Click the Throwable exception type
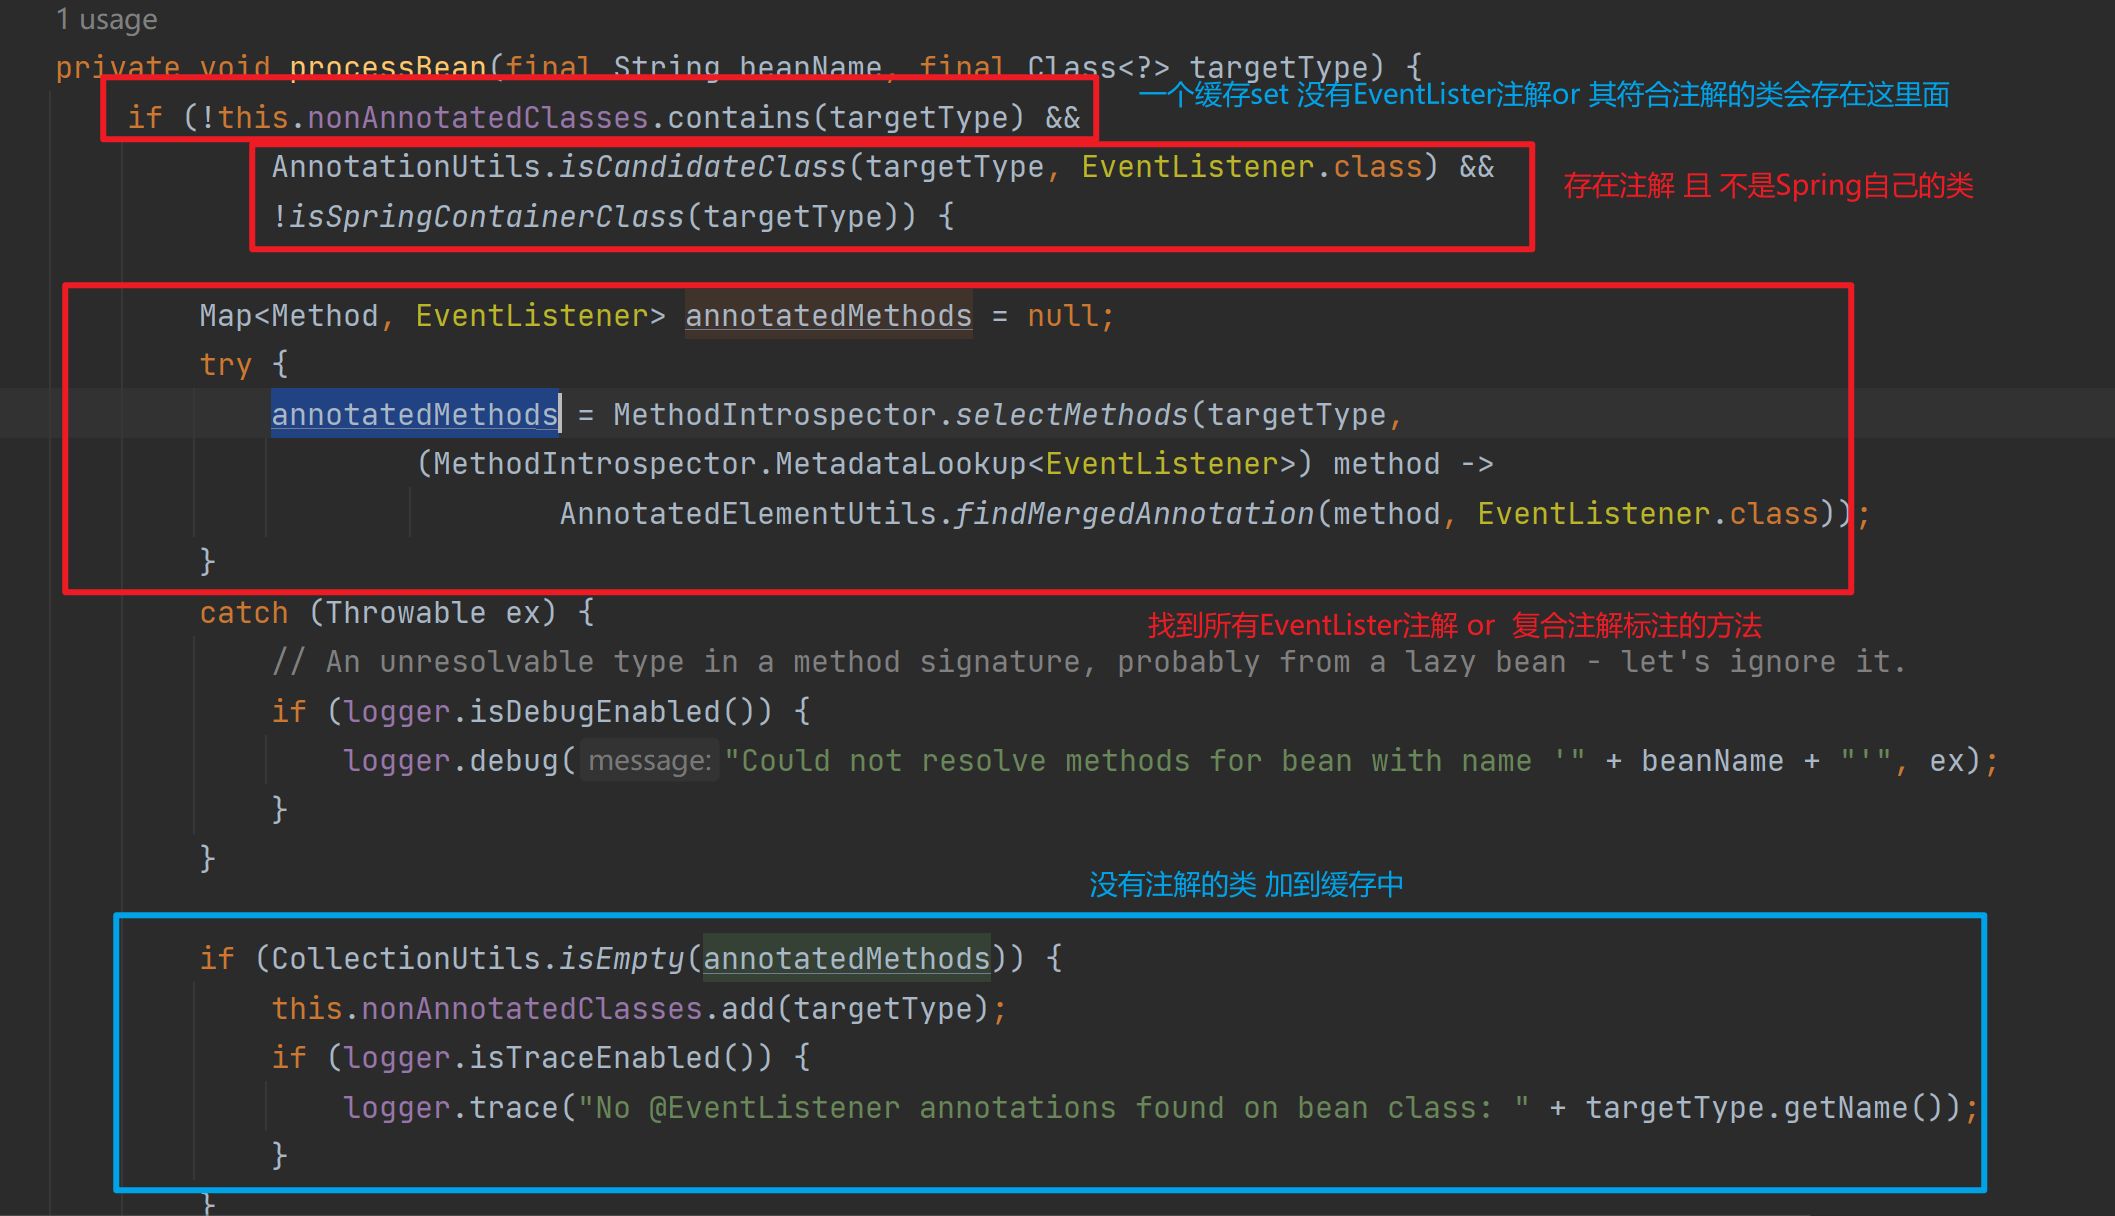Image resolution: width=2115 pixels, height=1216 pixels. pos(406,613)
